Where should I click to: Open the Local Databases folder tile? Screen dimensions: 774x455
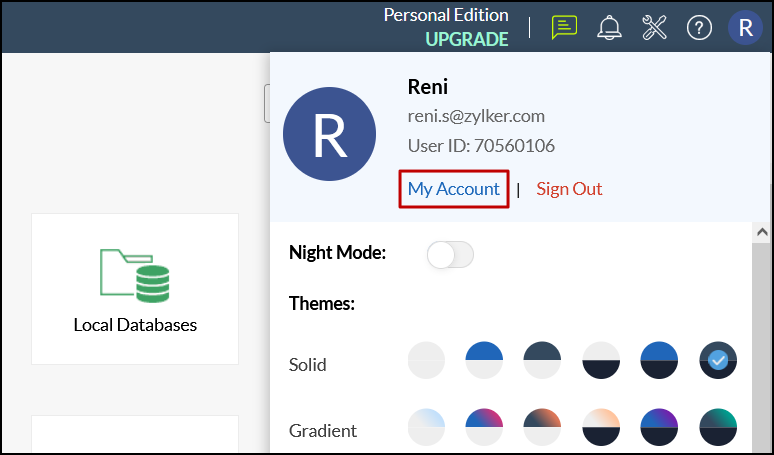[x=135, y=288]
